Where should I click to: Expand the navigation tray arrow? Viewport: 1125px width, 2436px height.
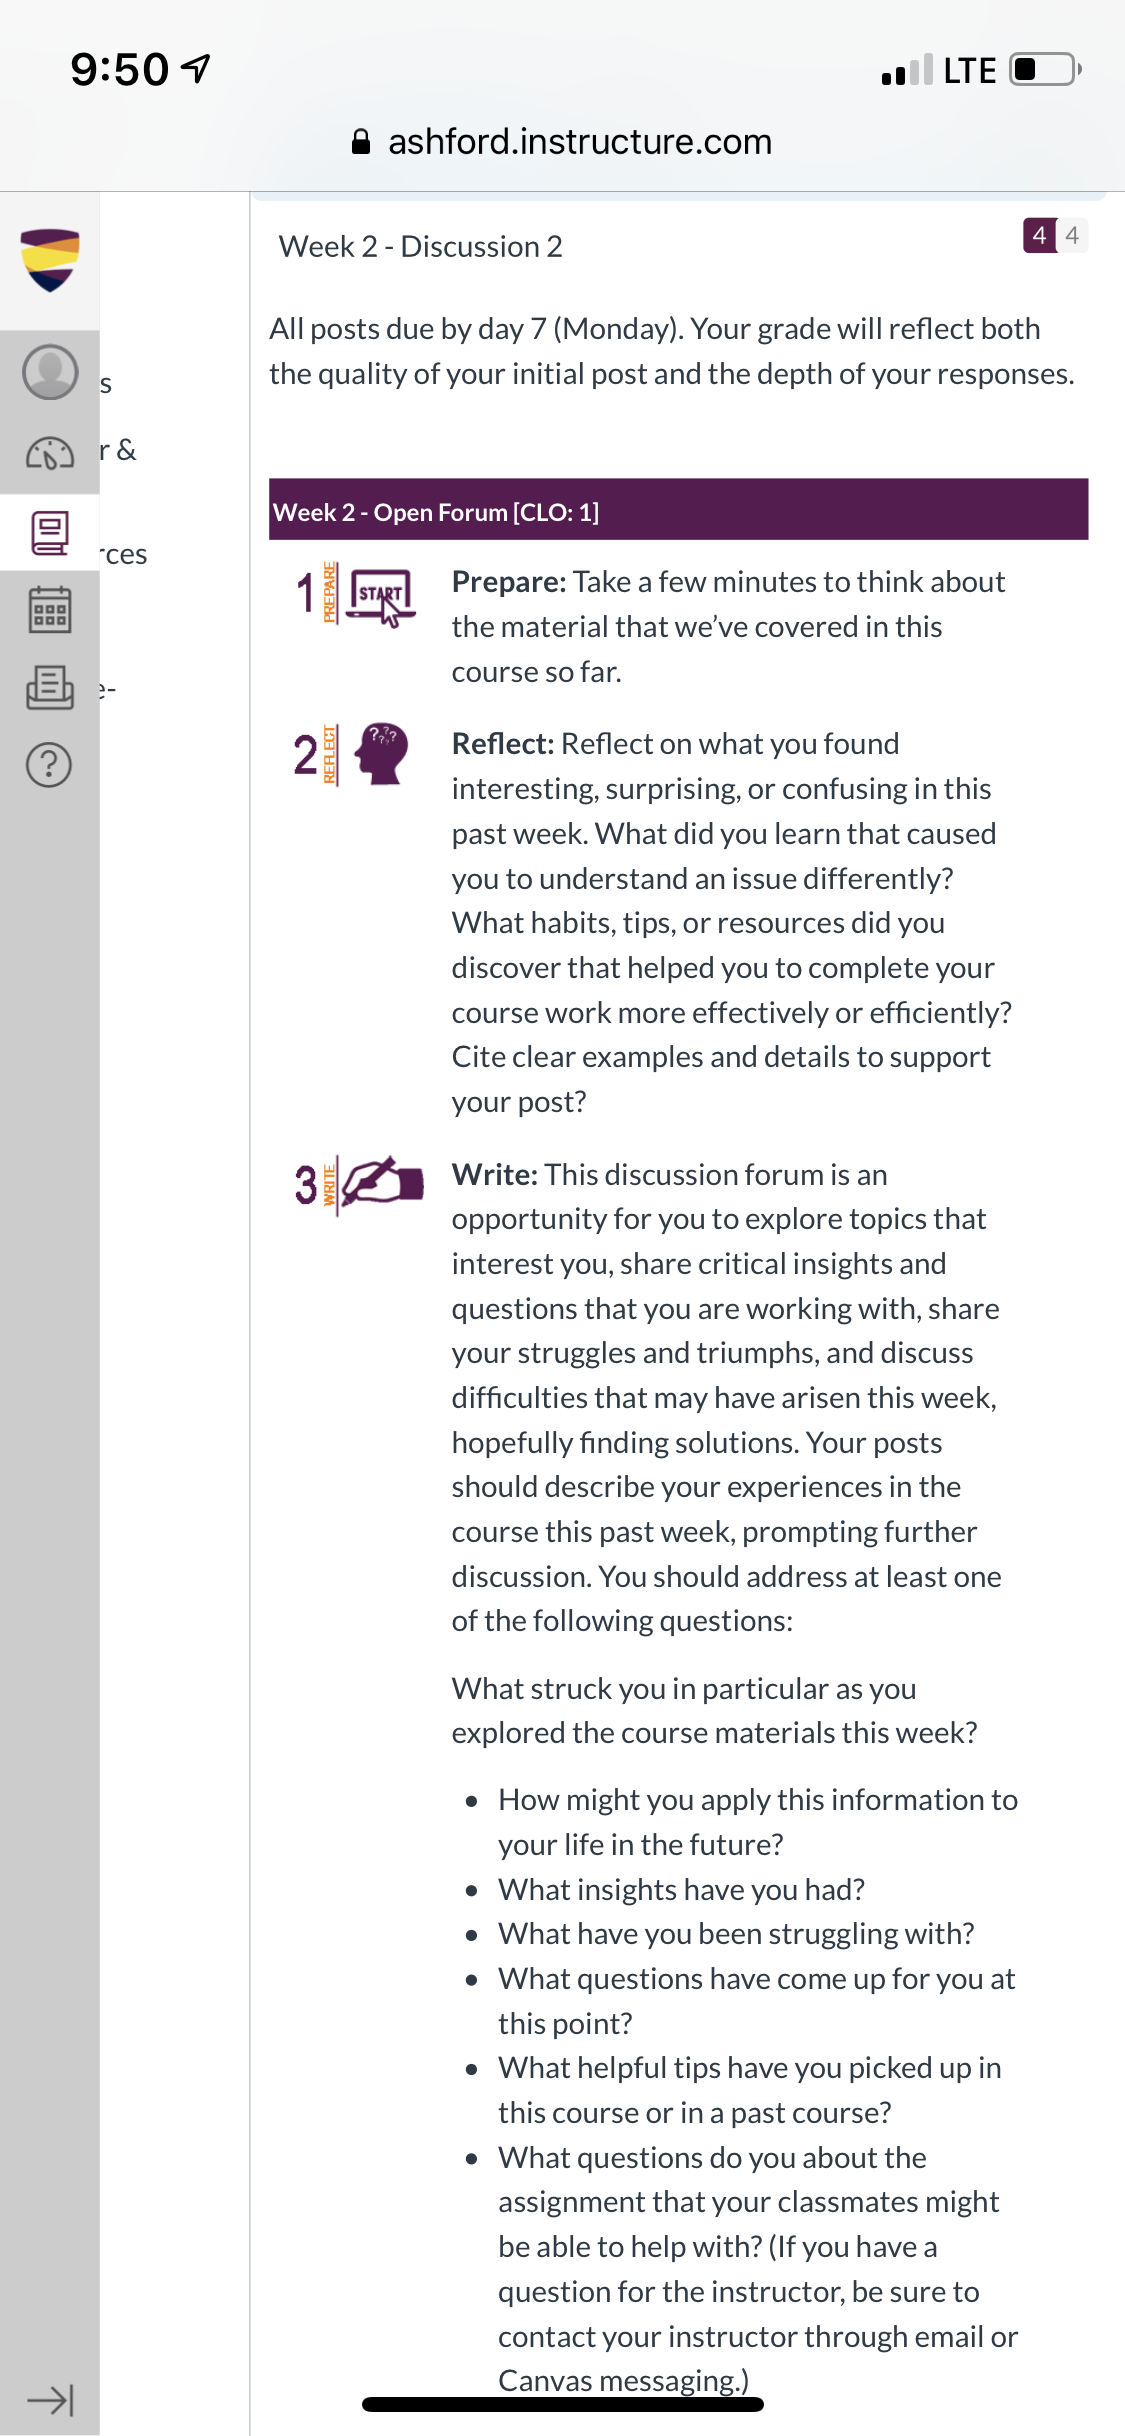[49, 2399]
